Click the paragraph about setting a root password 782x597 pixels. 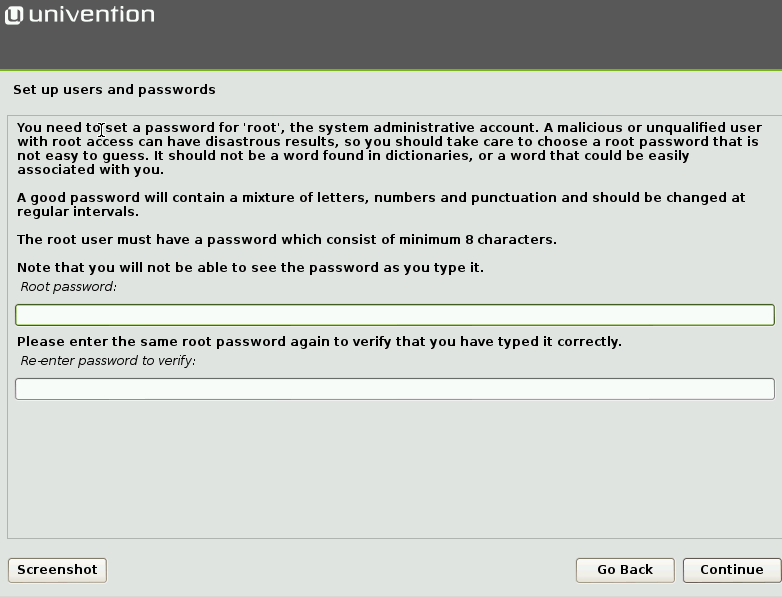point(389,149)
